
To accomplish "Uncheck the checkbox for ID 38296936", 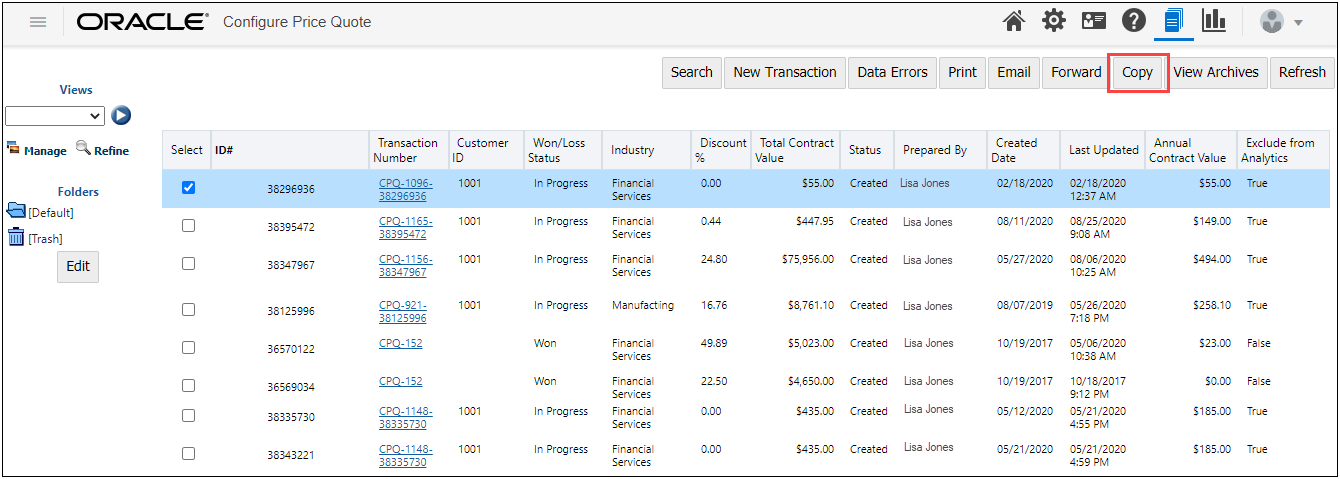I will click(x=188, y=188).
